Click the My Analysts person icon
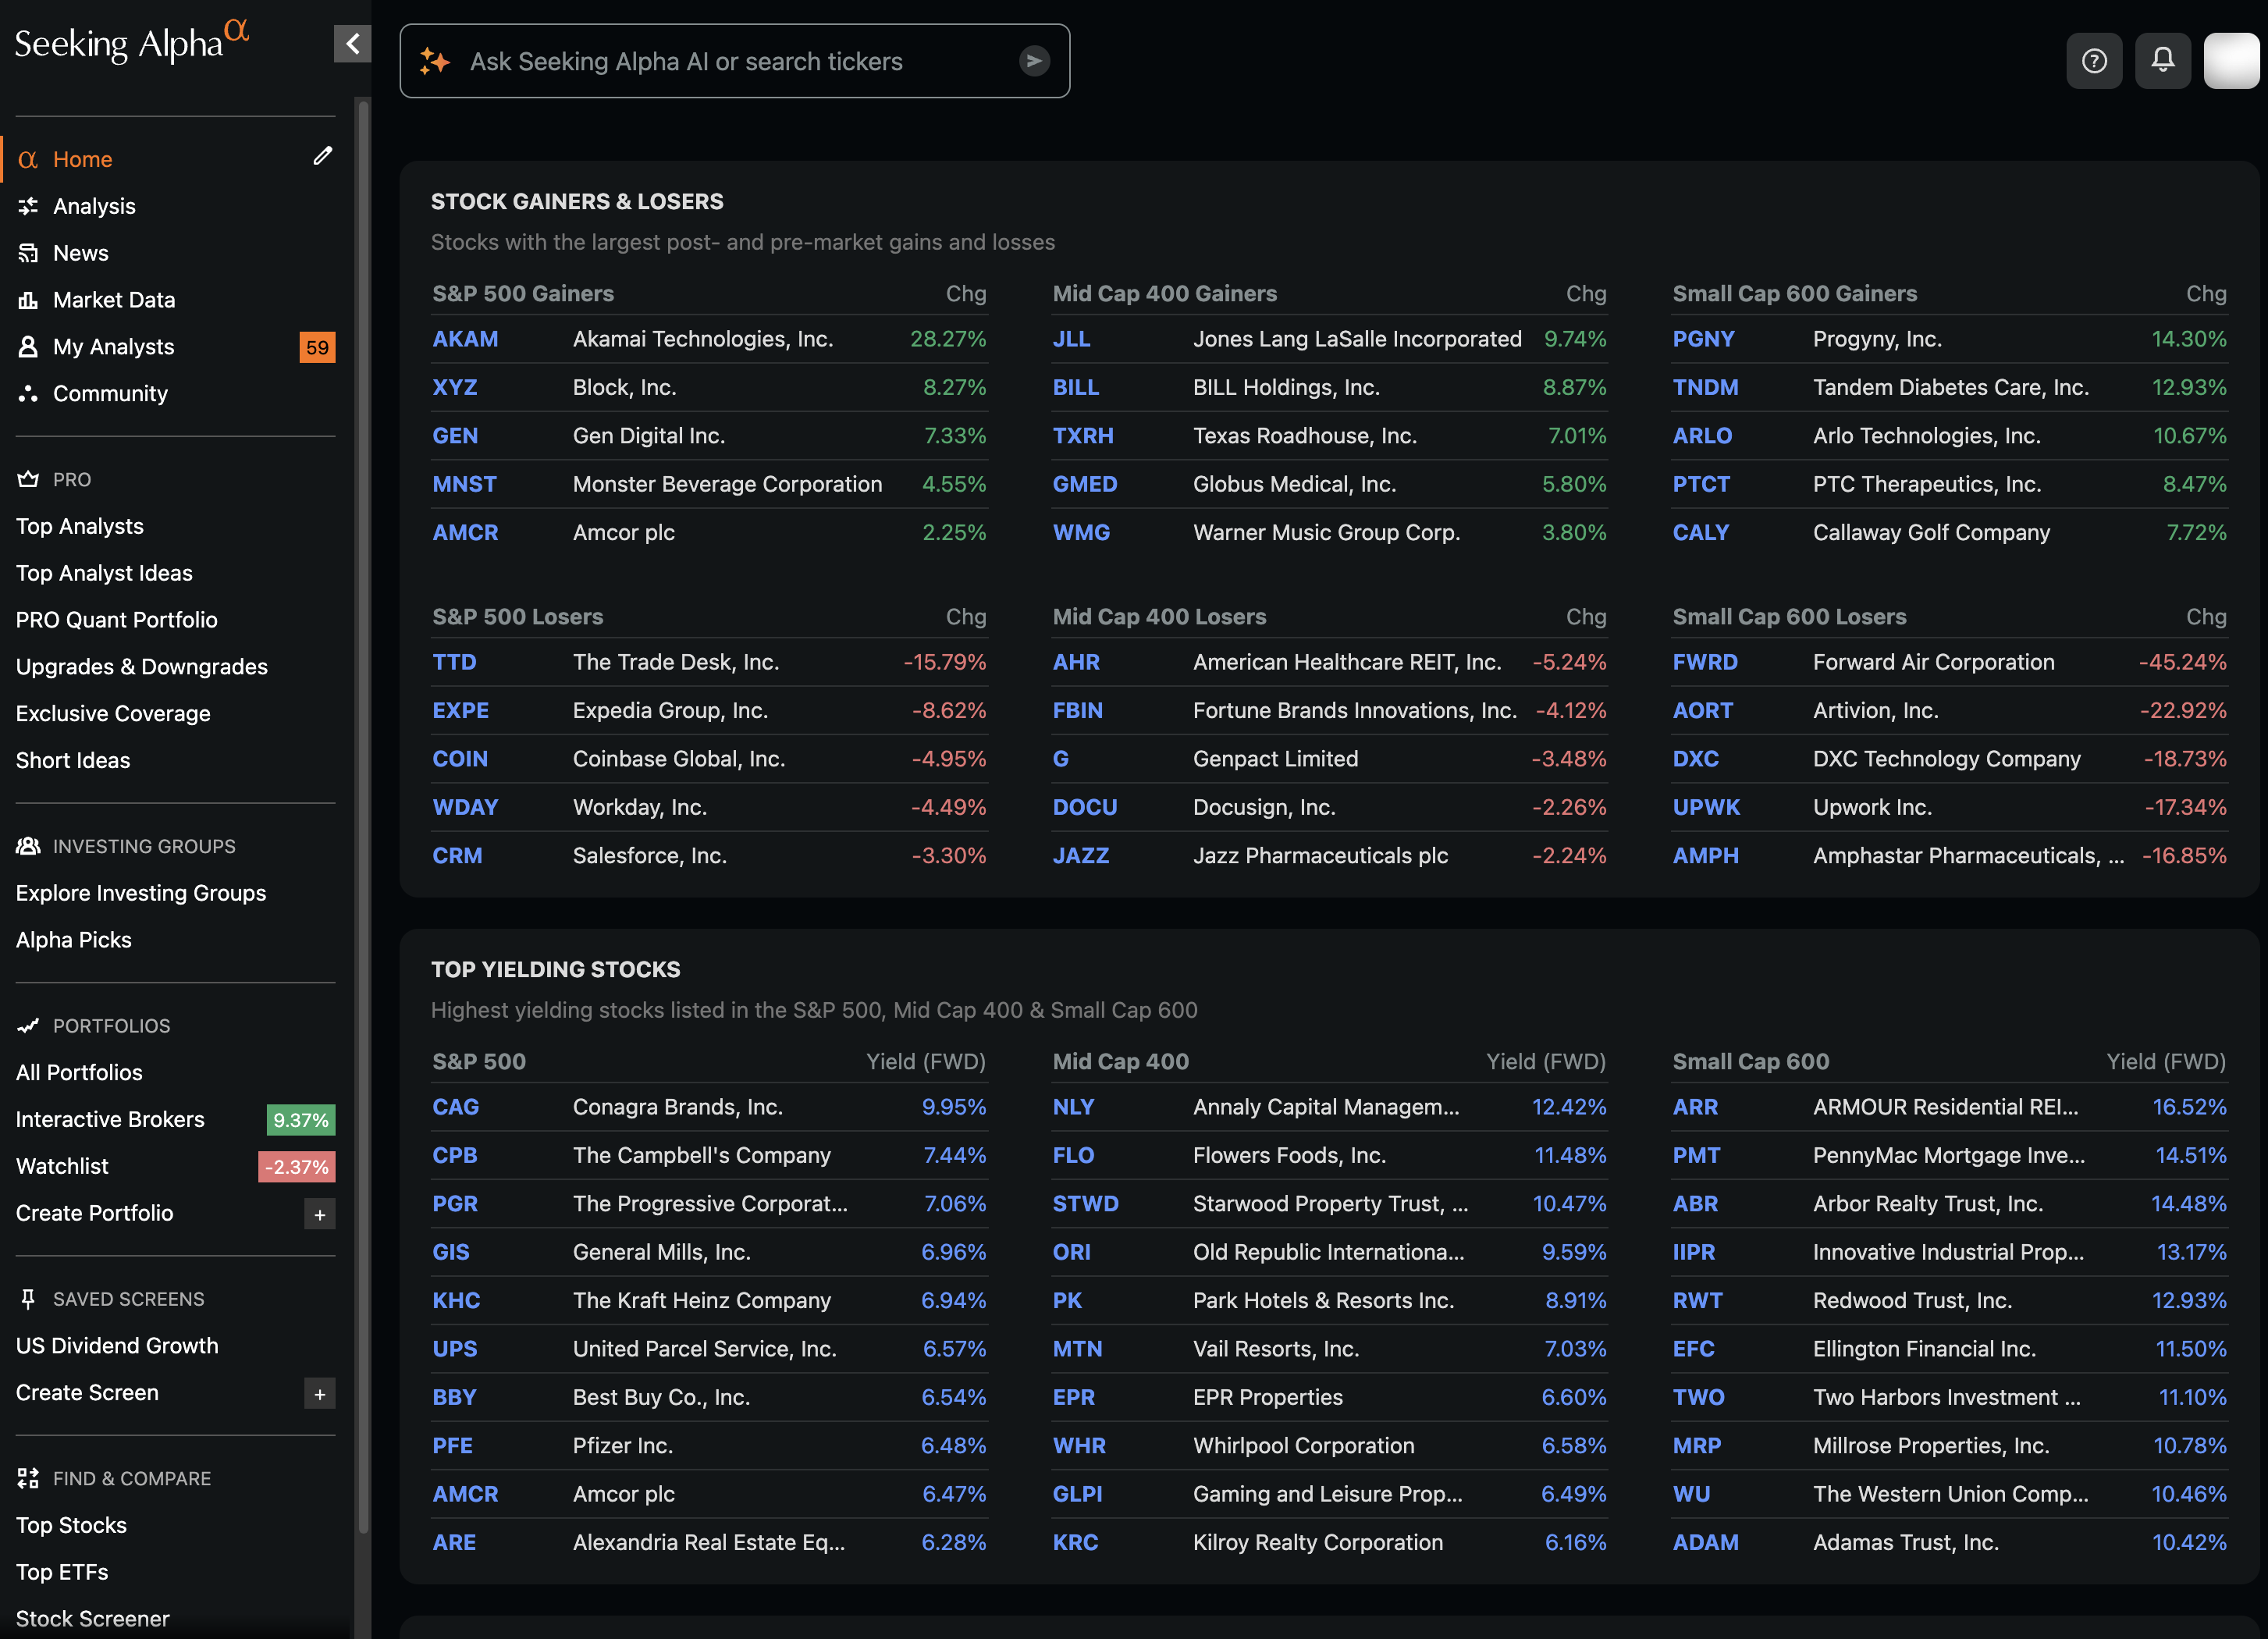 click(x=28, y=347)
